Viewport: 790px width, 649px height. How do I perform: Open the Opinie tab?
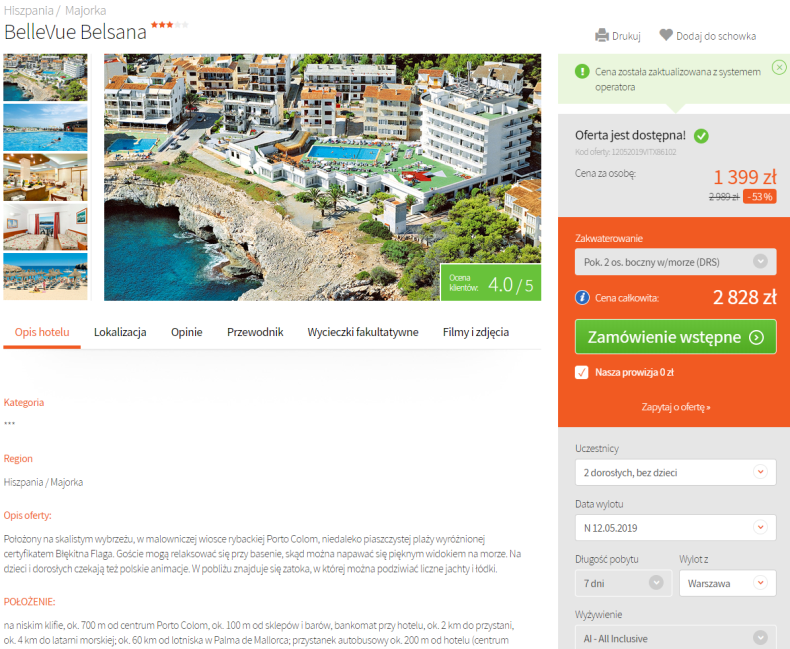[x=186, y=332]
